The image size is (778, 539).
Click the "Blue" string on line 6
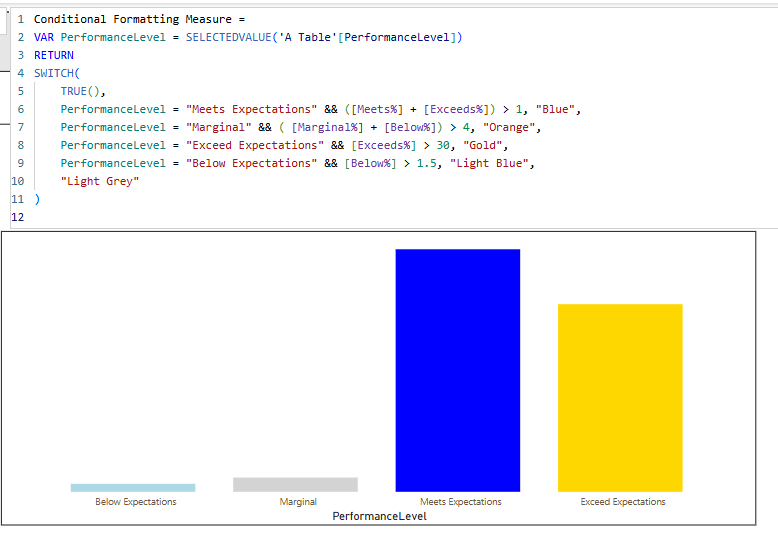point(555,109)
